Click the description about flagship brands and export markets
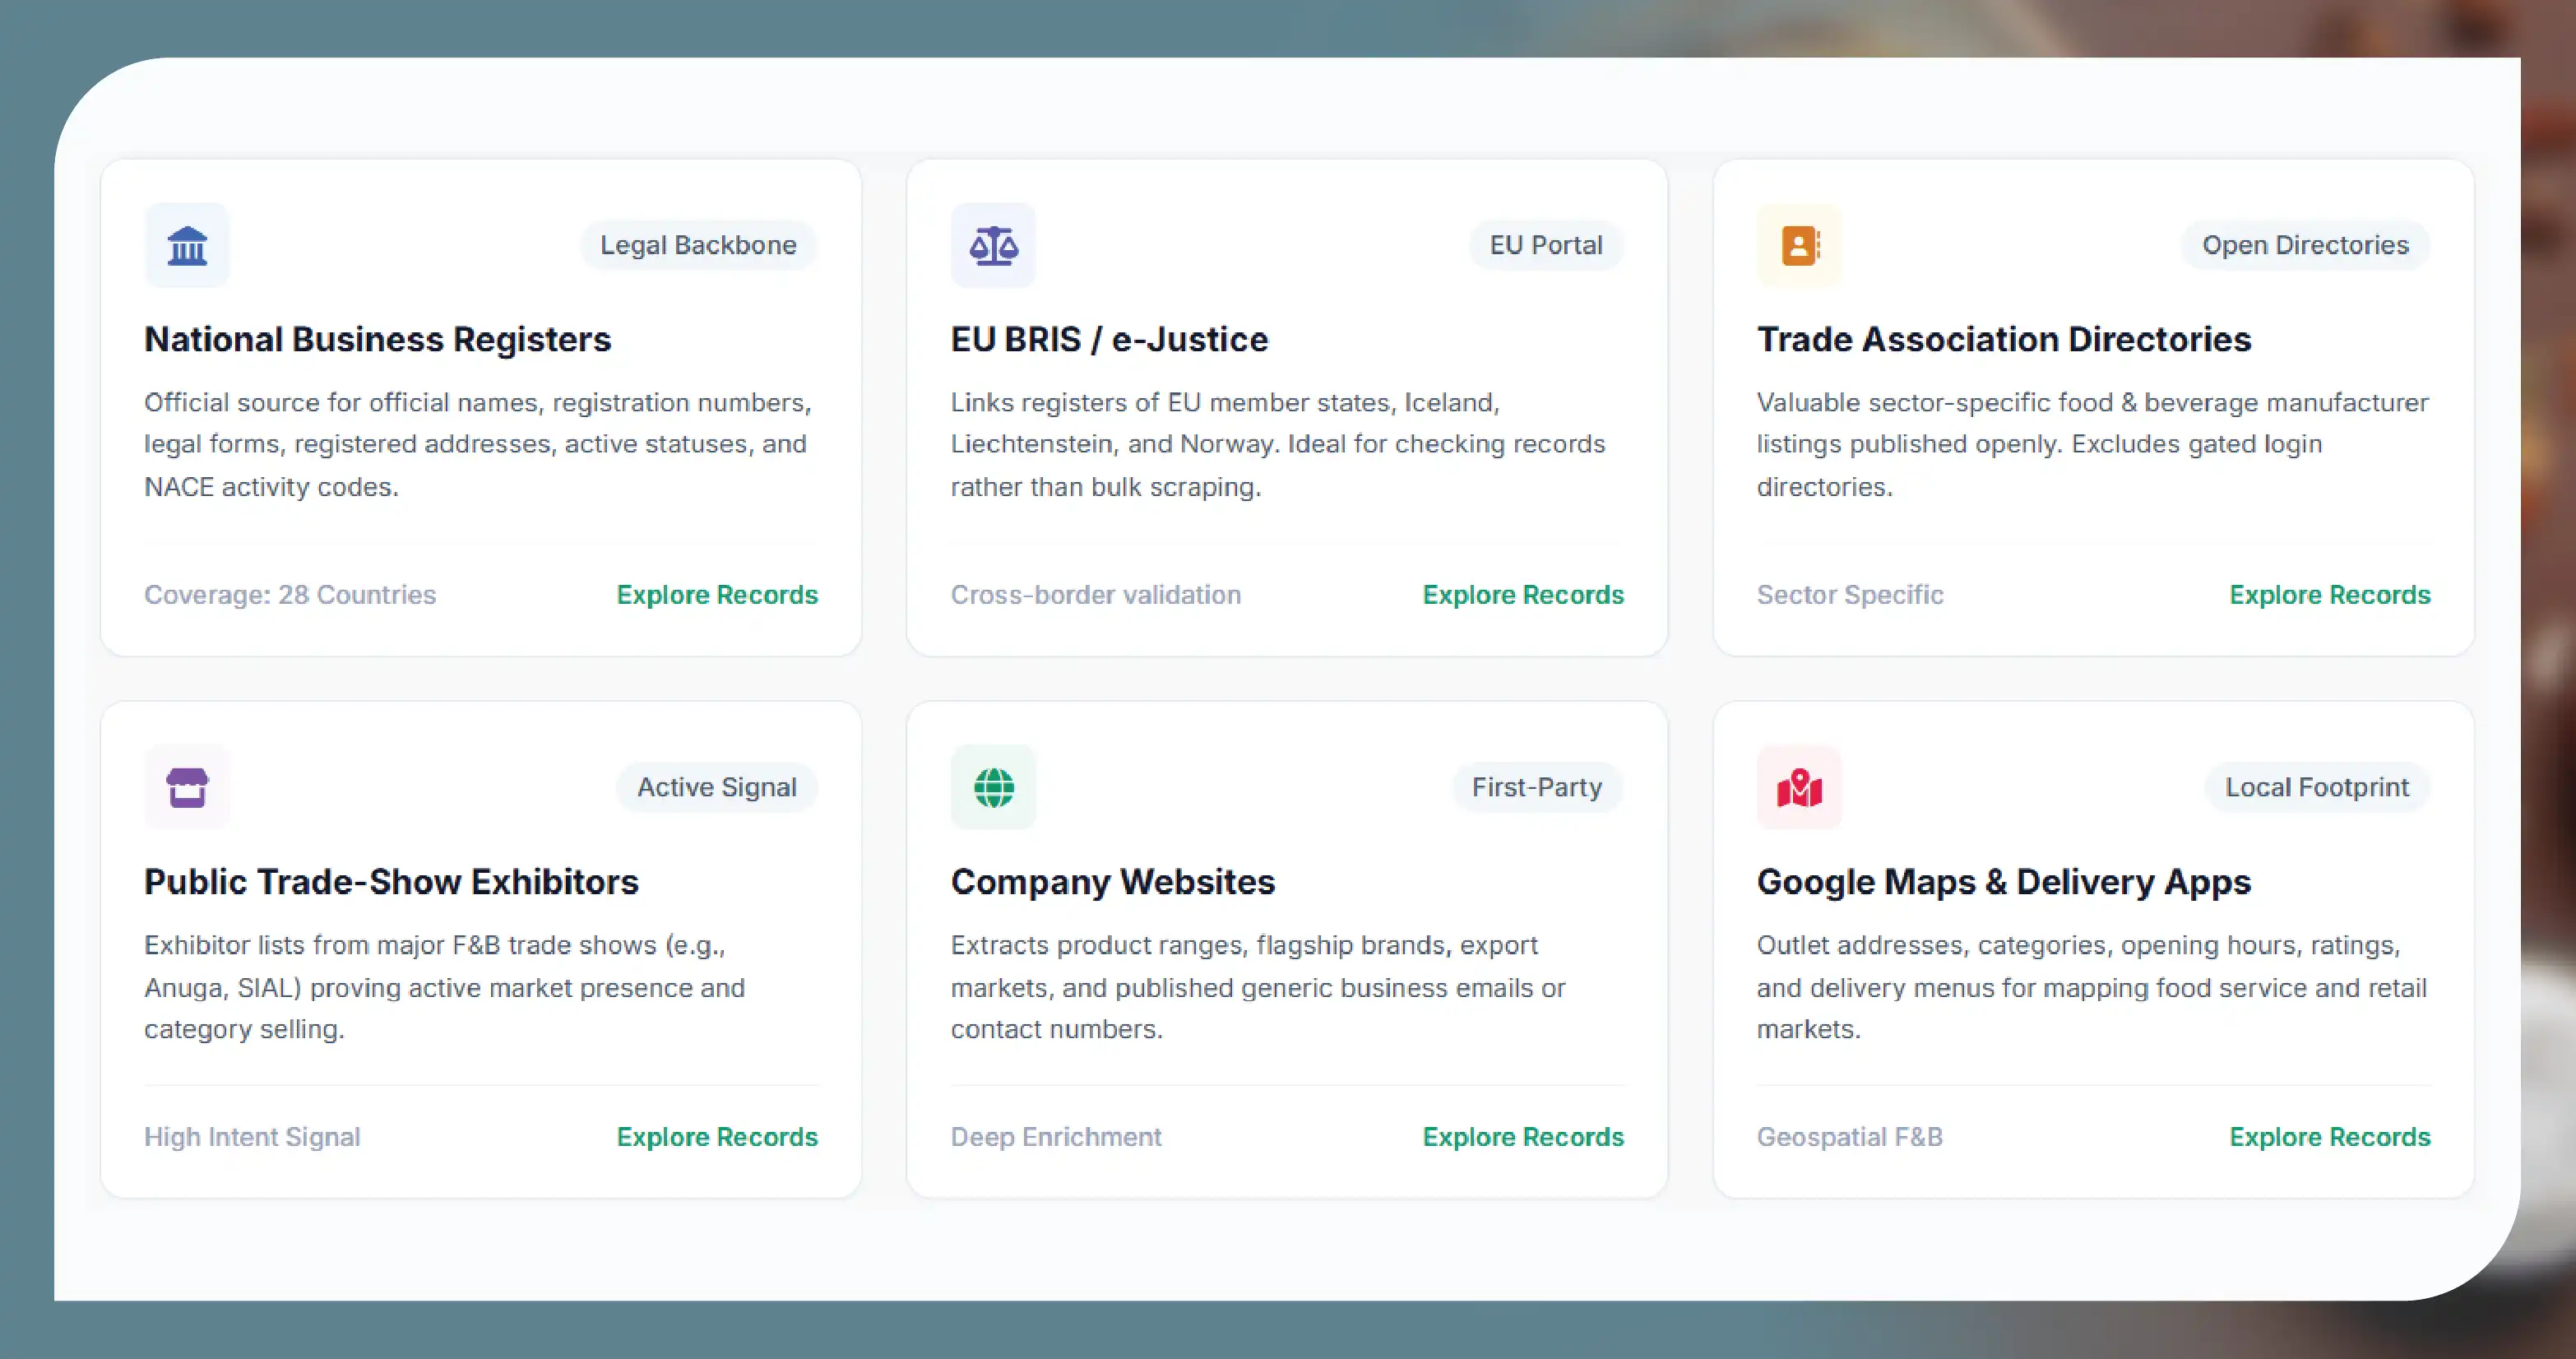This screenshot has height=1359, width=2576. [1258, 987]
